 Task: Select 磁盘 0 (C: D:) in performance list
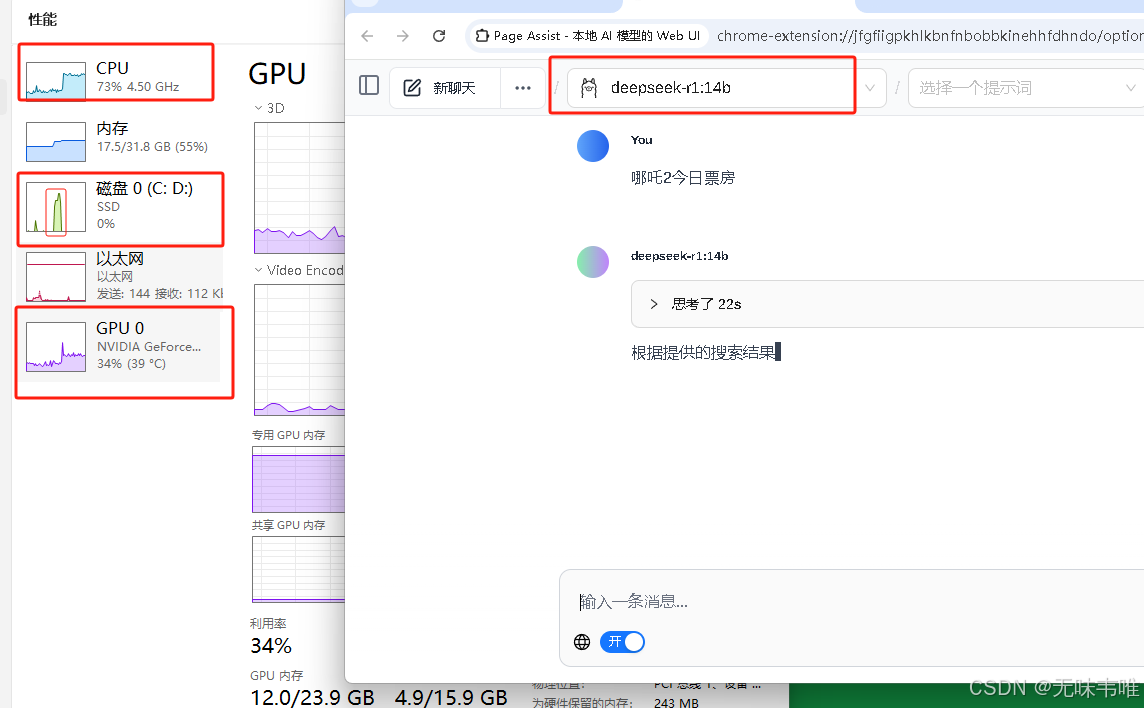pyautogui.click(x=120, y=207)
